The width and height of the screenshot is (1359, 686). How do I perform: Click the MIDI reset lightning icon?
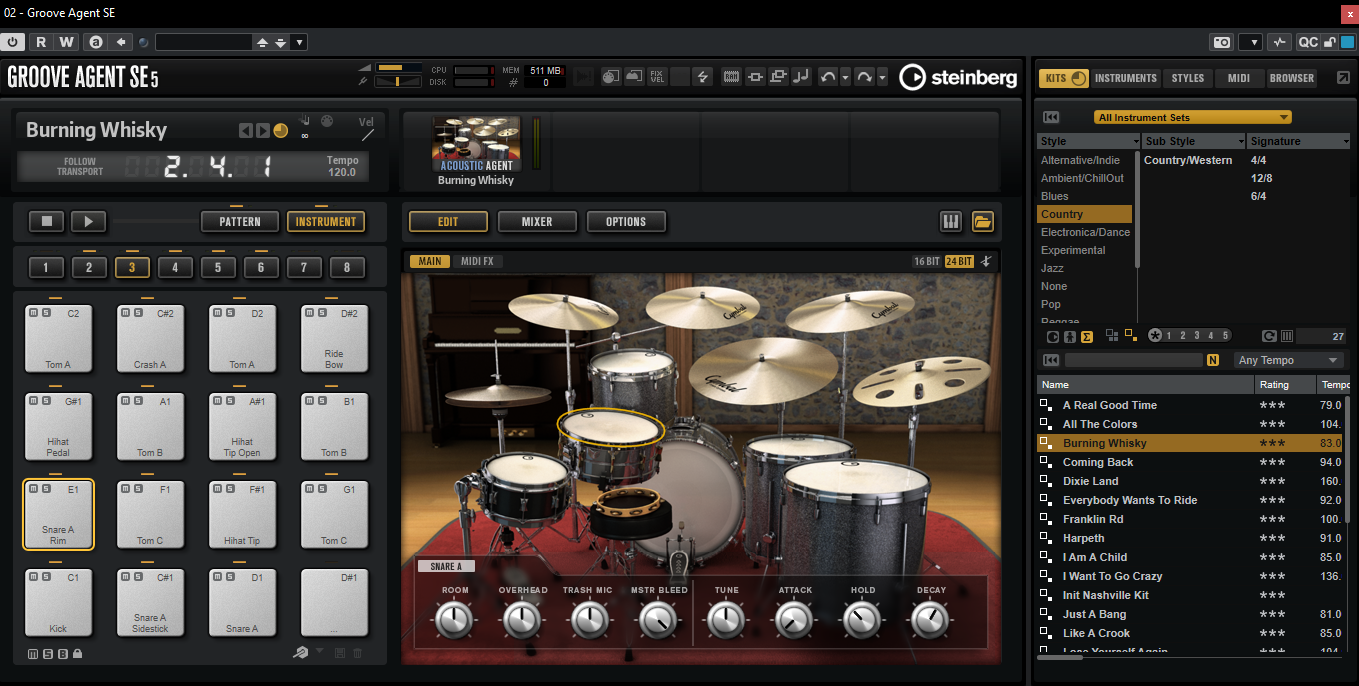(702, 76)
